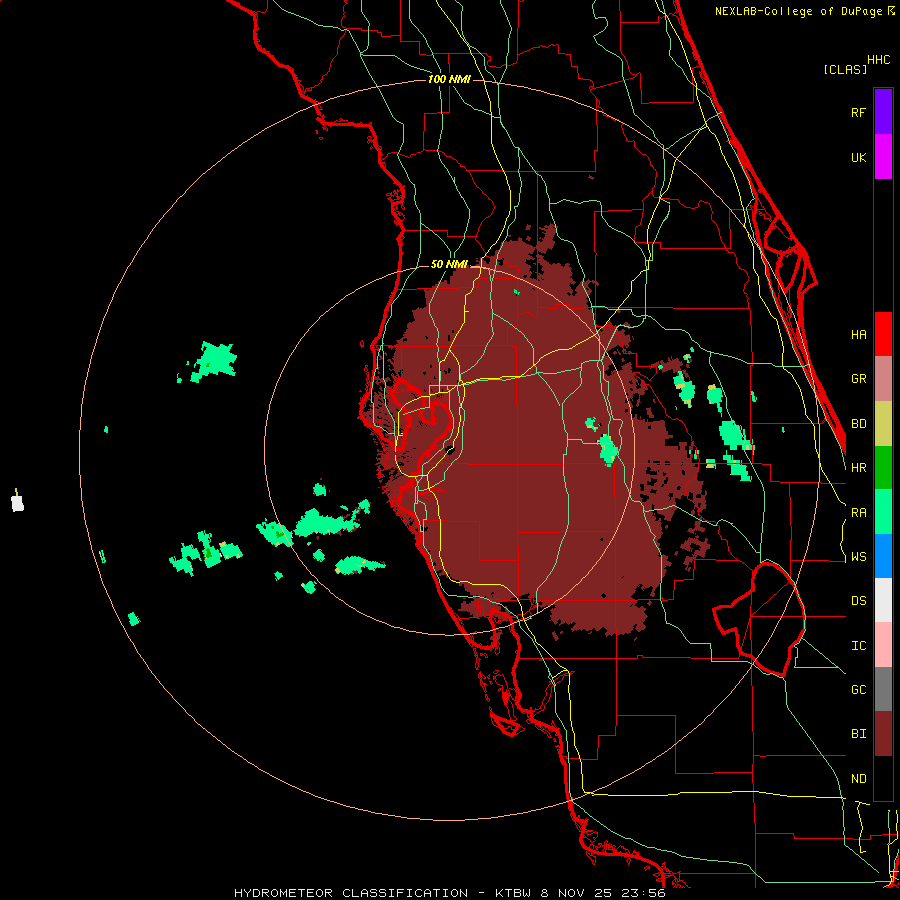Click the BI legend label
This screenshot has width=900, height=900.
pyautogui.click(x=858, y=734)
